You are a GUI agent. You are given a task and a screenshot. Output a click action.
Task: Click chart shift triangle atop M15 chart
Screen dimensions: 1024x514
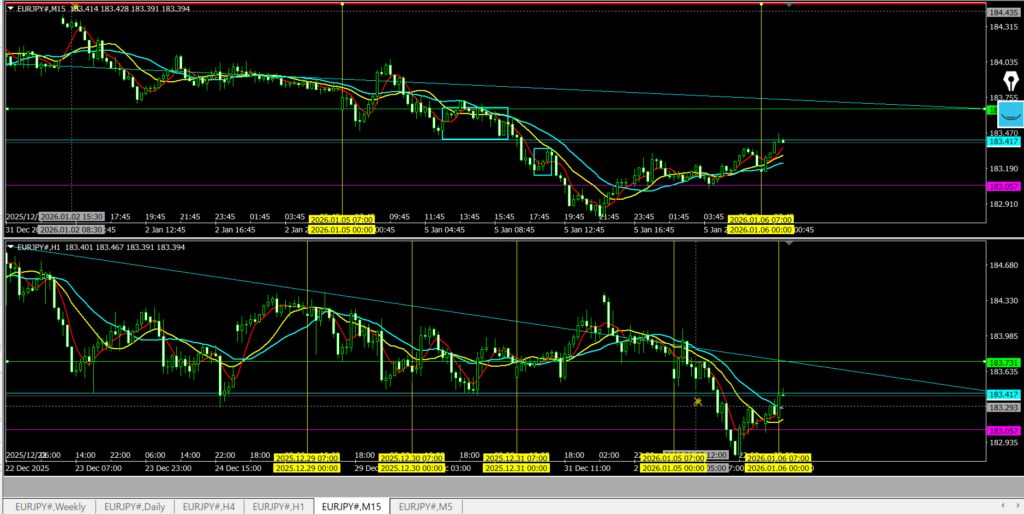click(x=790, y=5)
